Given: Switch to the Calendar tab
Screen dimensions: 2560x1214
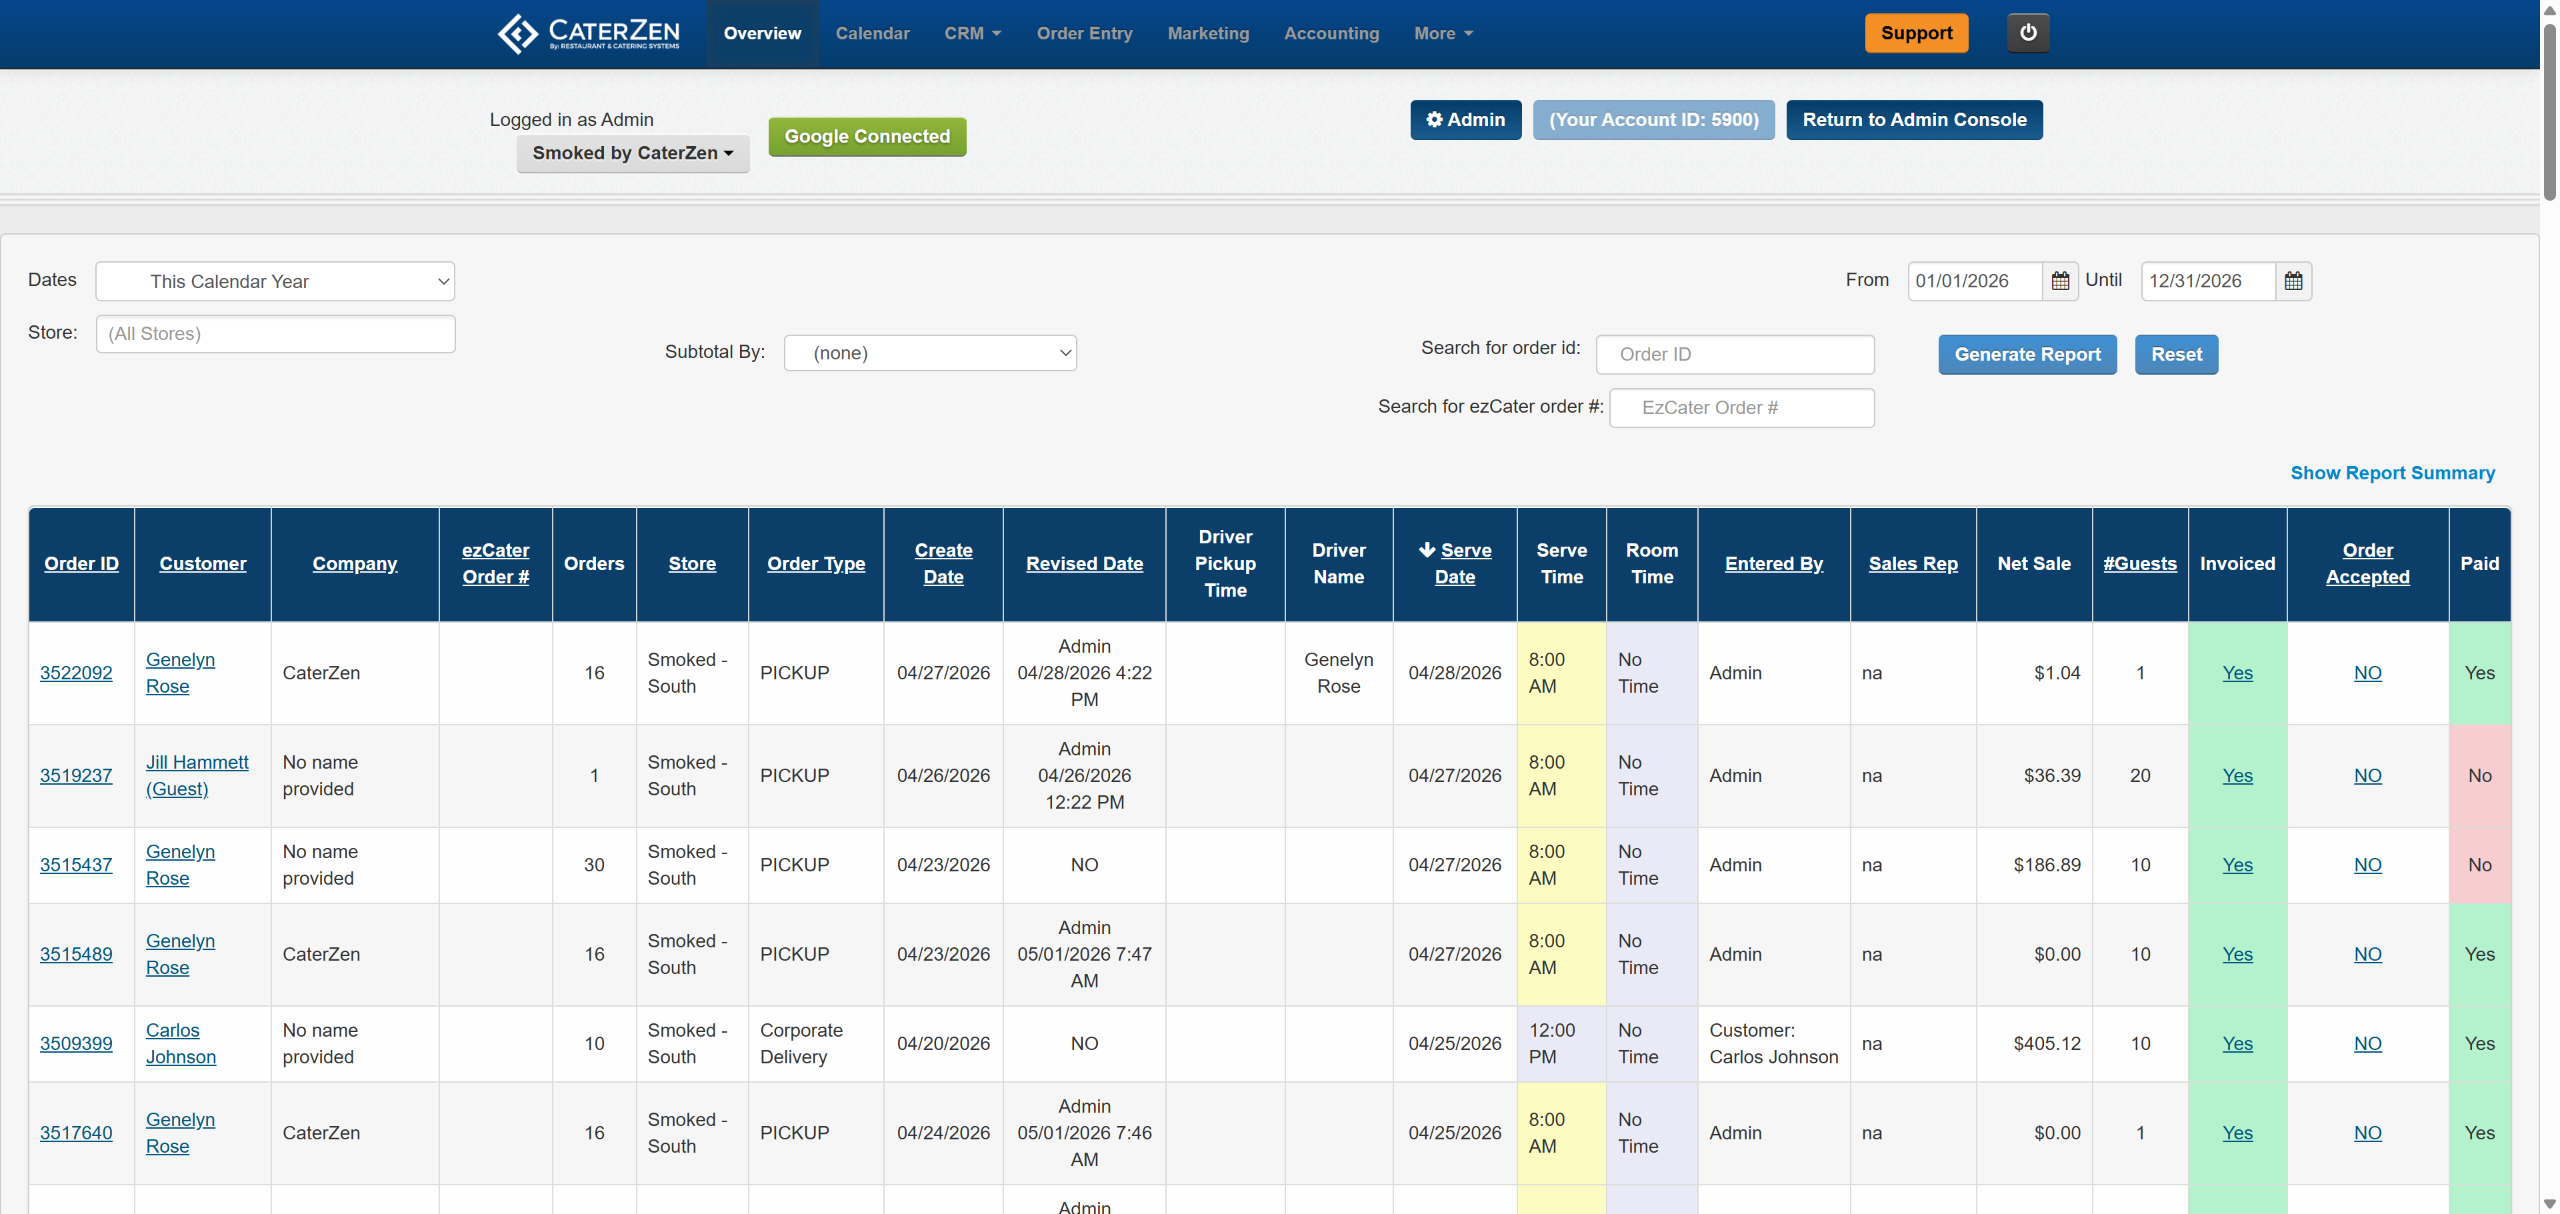Looking at the screenshot, I should pos(872,33).
